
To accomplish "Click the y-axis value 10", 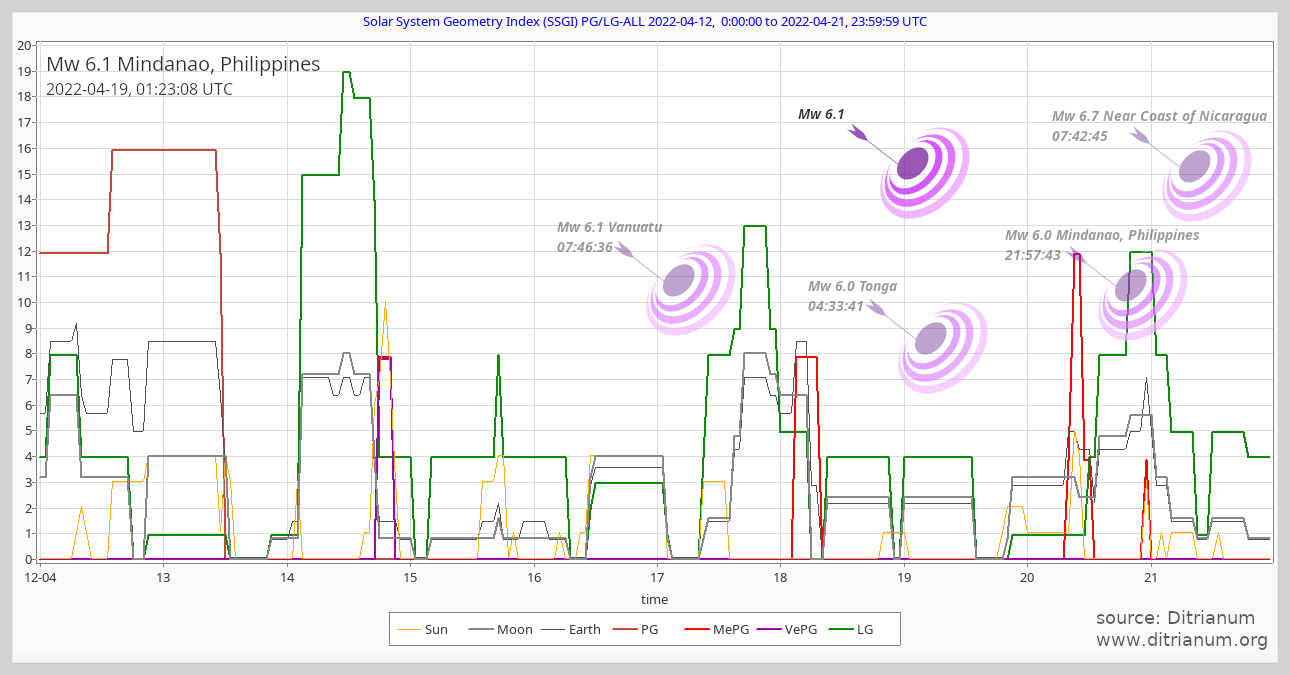I will 25,302.
